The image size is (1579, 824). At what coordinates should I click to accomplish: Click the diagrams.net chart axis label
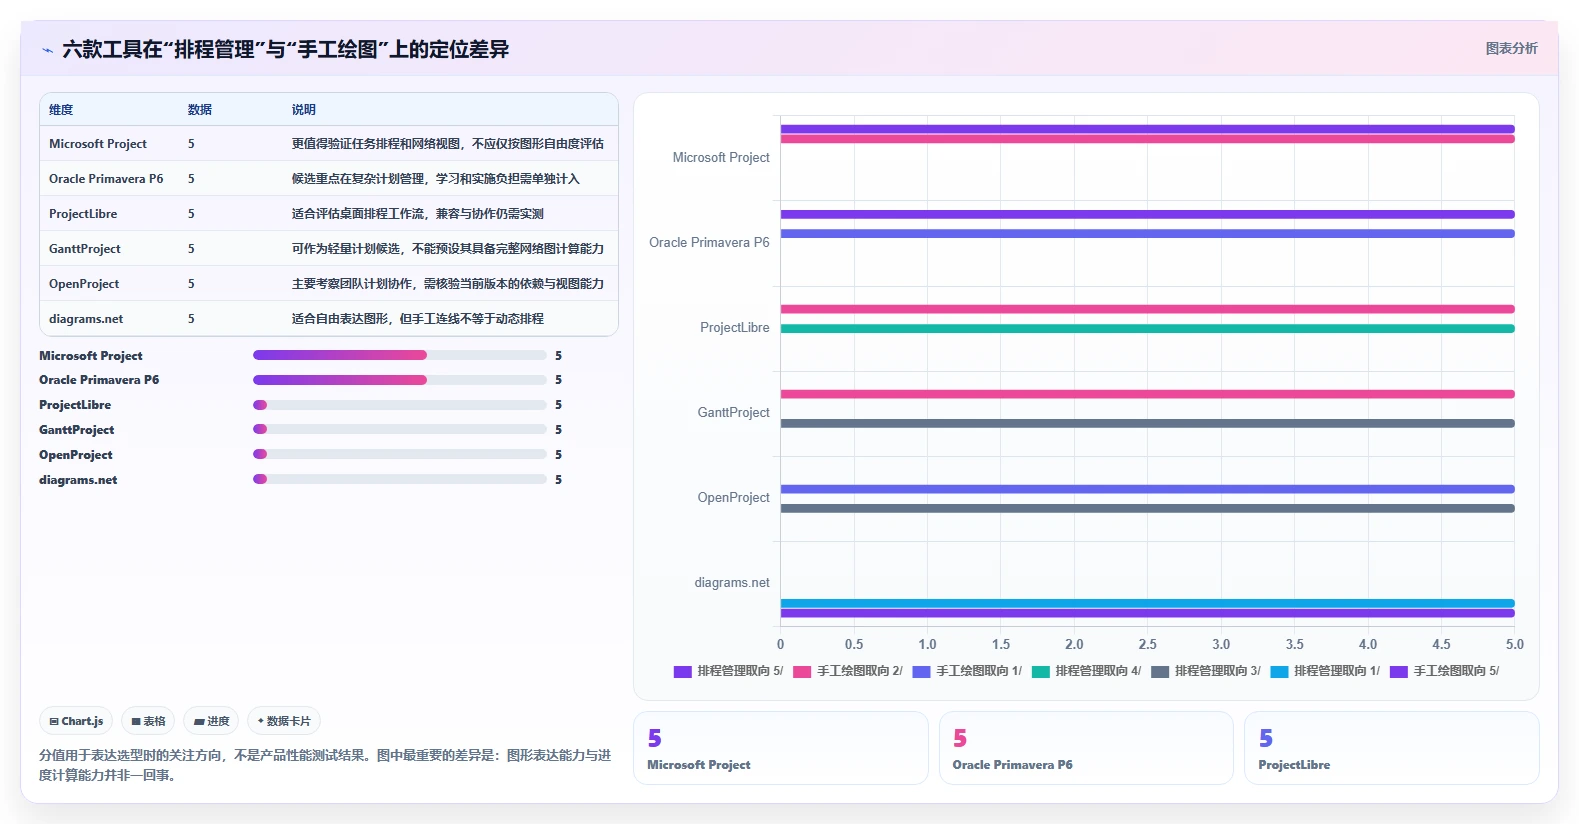coord(732,583)
